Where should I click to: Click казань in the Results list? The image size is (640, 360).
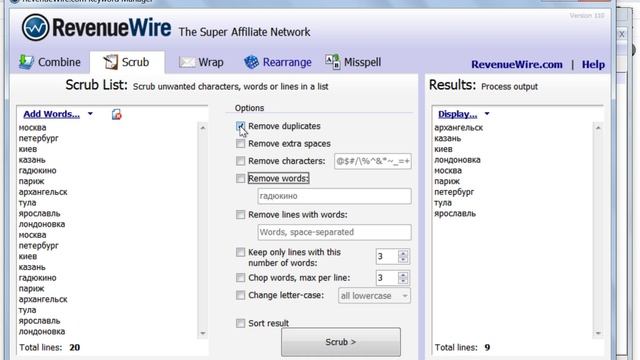tap(447, 138)
